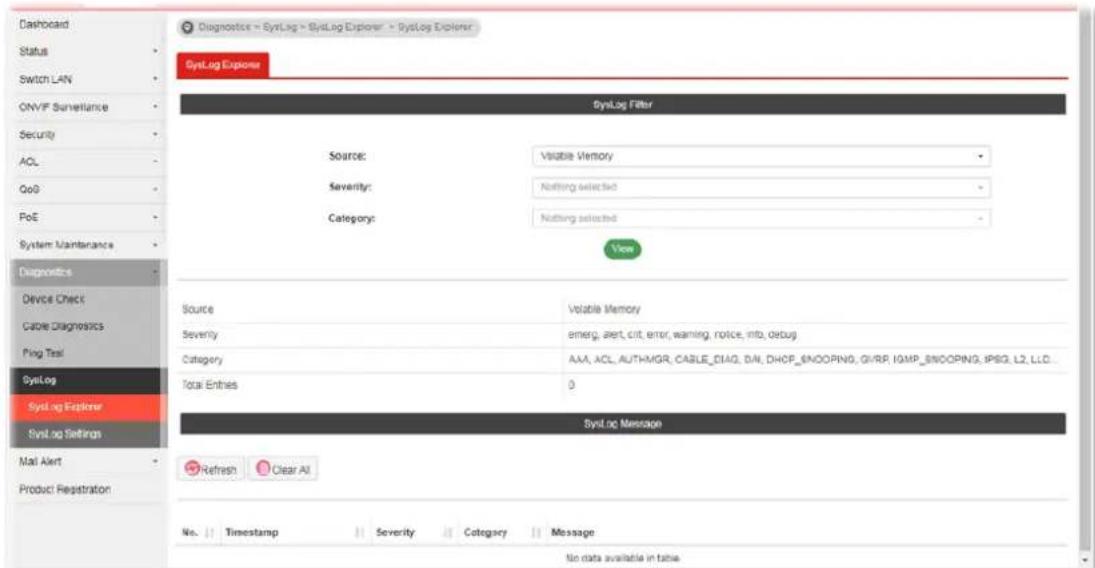This screenshot has width=1095, height=568.
Task: Sort by the No. column
Action: click(x=198, y=532)
